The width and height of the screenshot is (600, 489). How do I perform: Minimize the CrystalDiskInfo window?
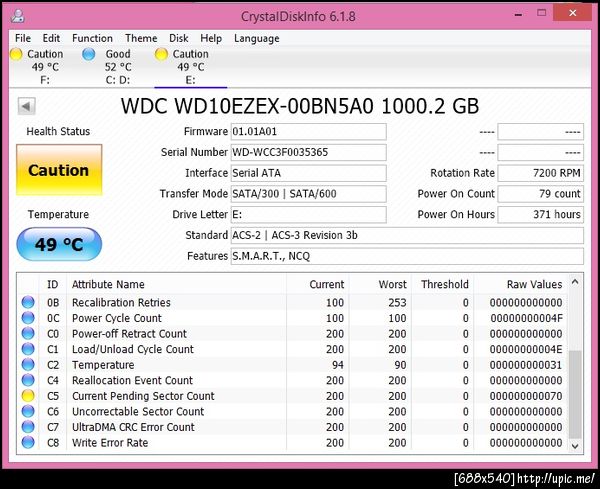pos(518,15)
